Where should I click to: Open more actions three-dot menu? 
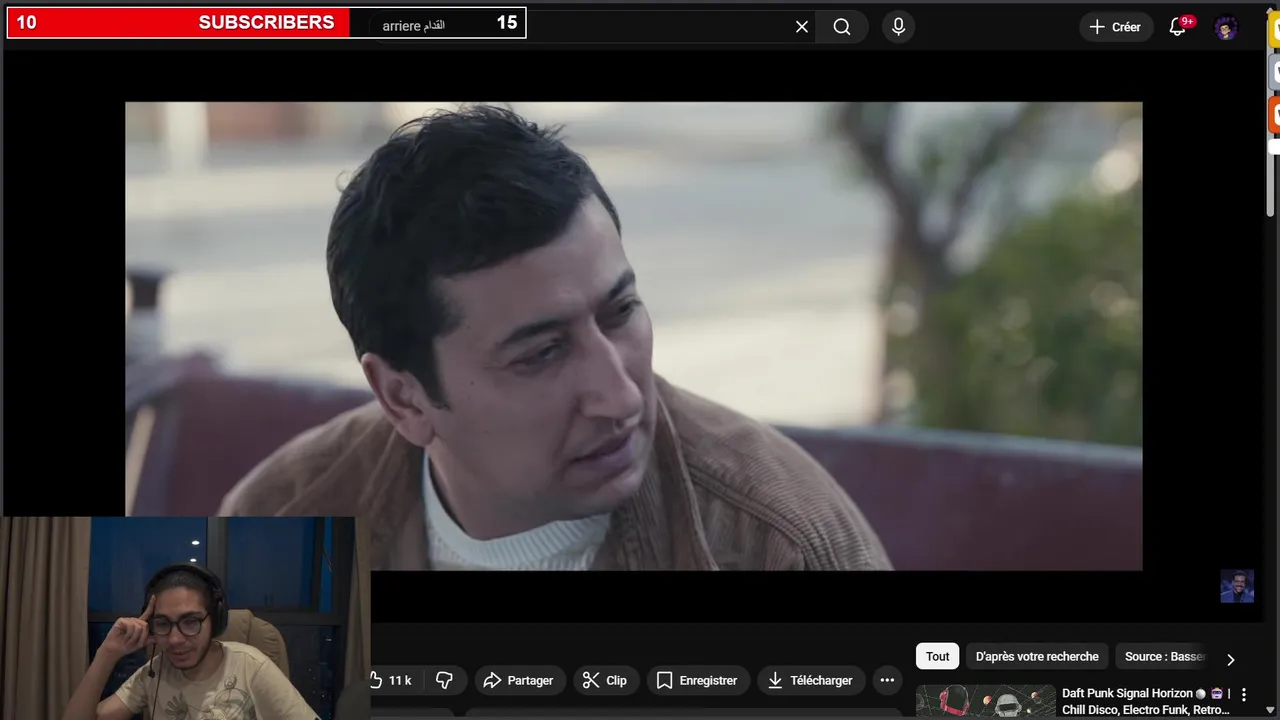(887, 680)
